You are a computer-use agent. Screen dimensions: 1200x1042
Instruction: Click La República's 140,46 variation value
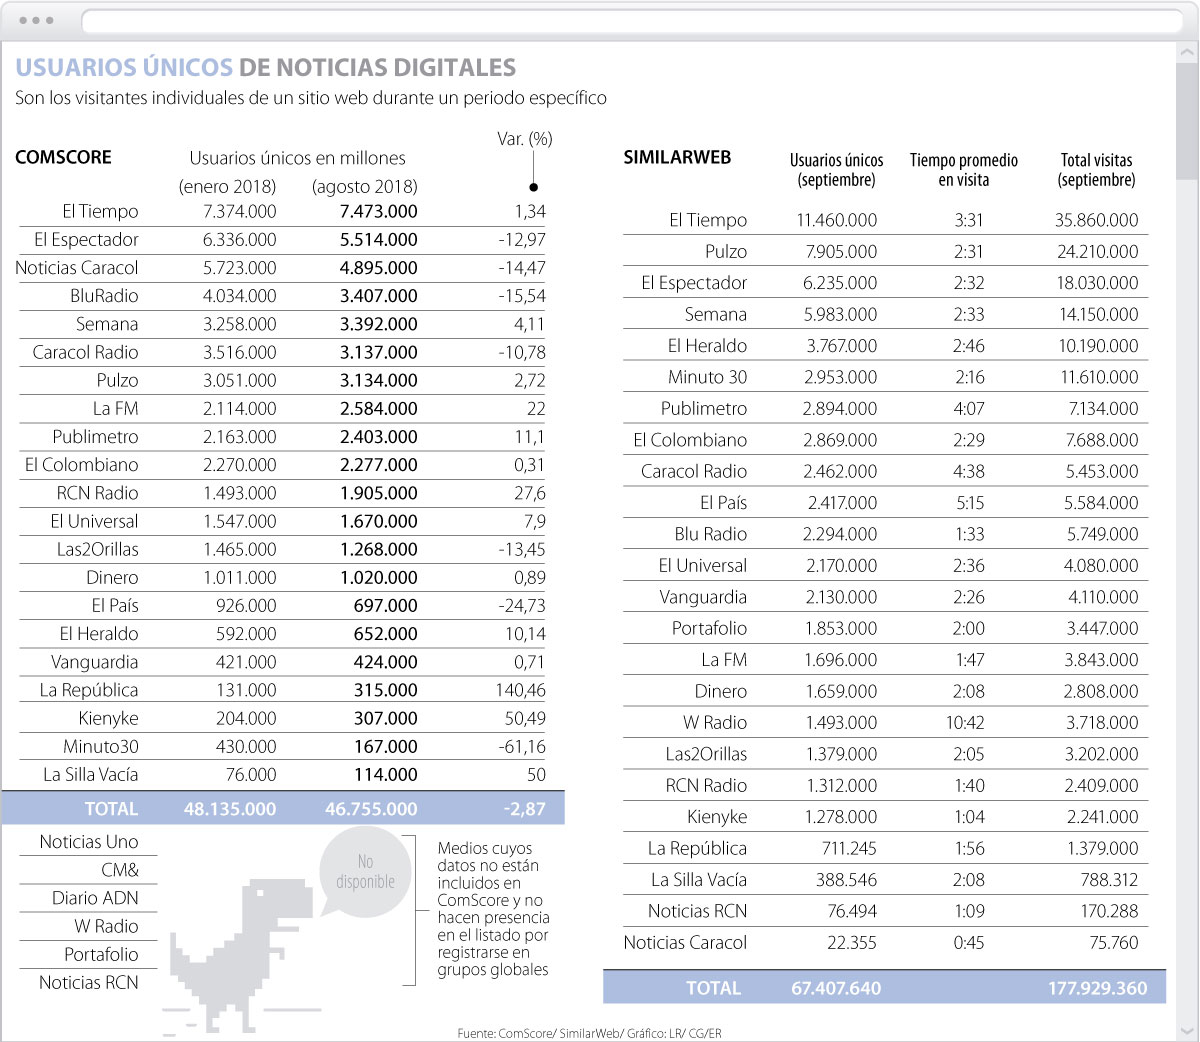524,690
